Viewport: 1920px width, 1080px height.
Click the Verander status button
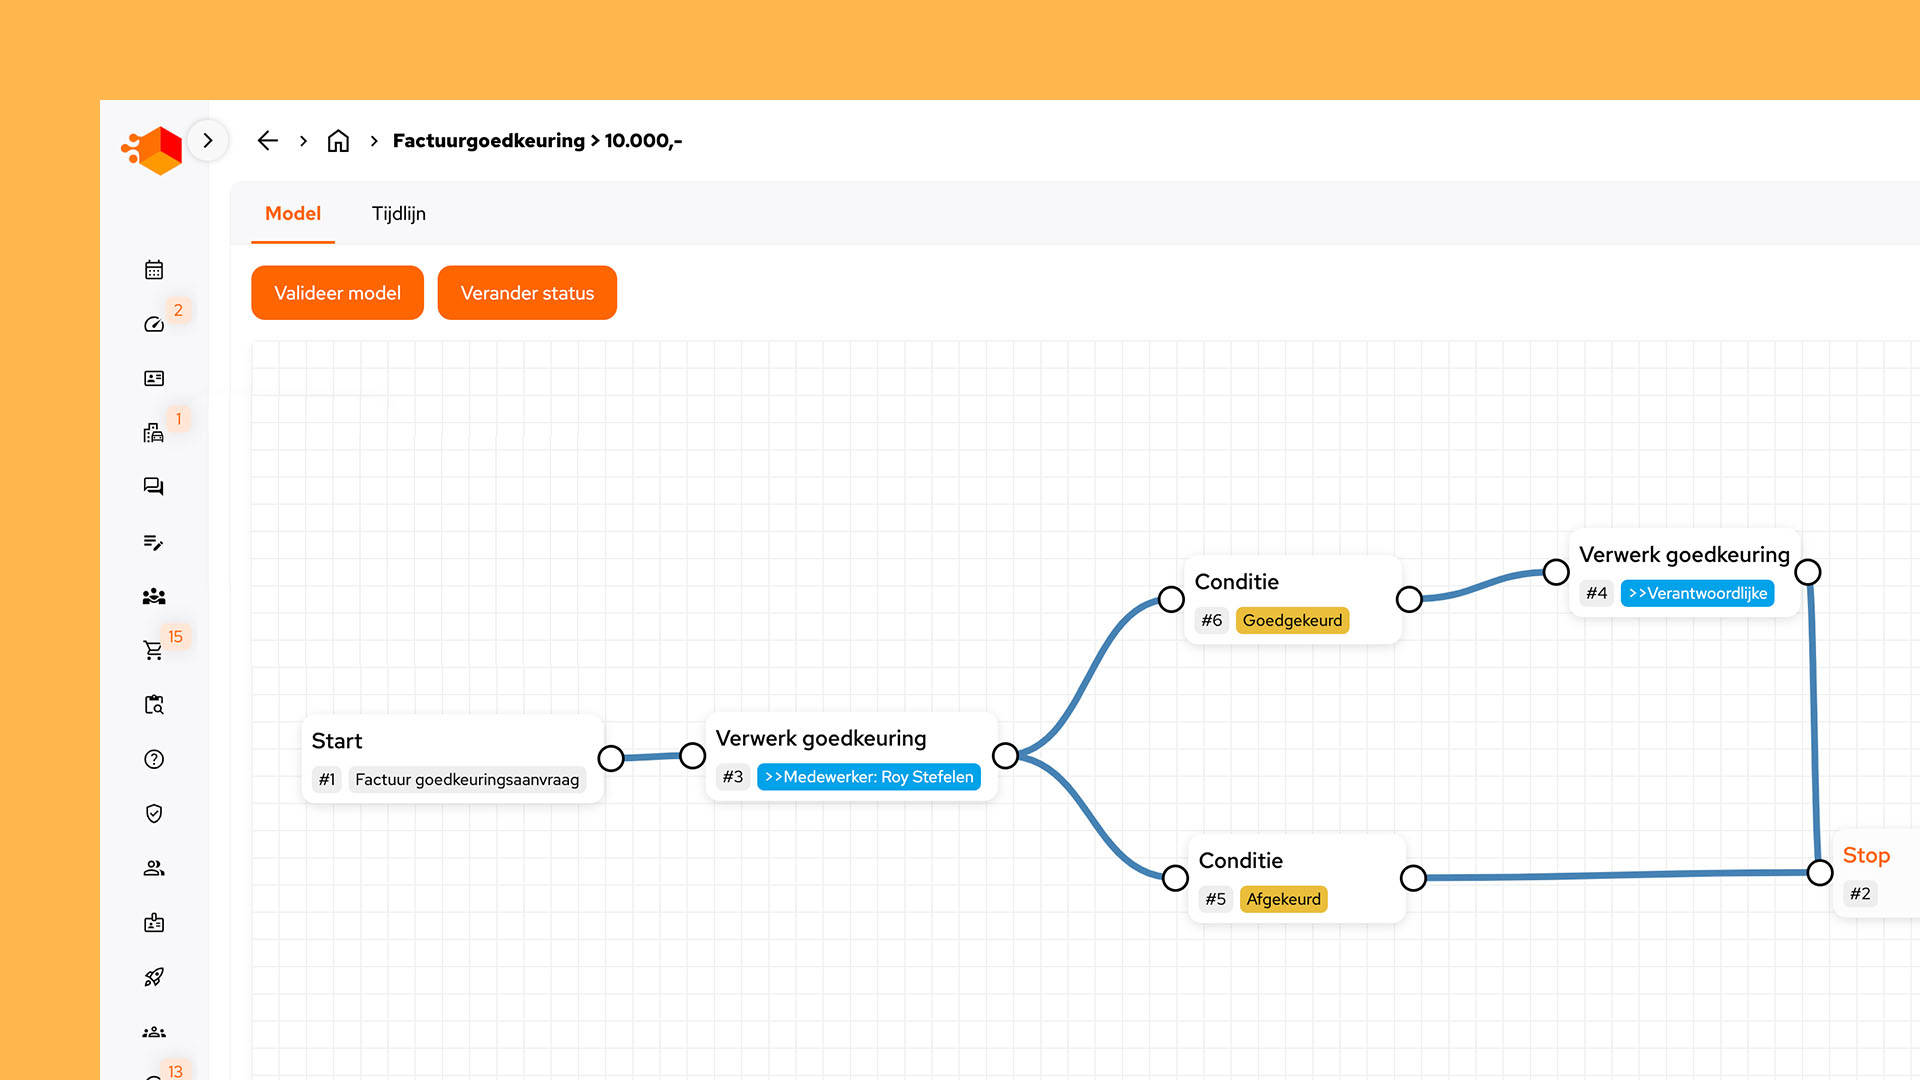(527, 293)
